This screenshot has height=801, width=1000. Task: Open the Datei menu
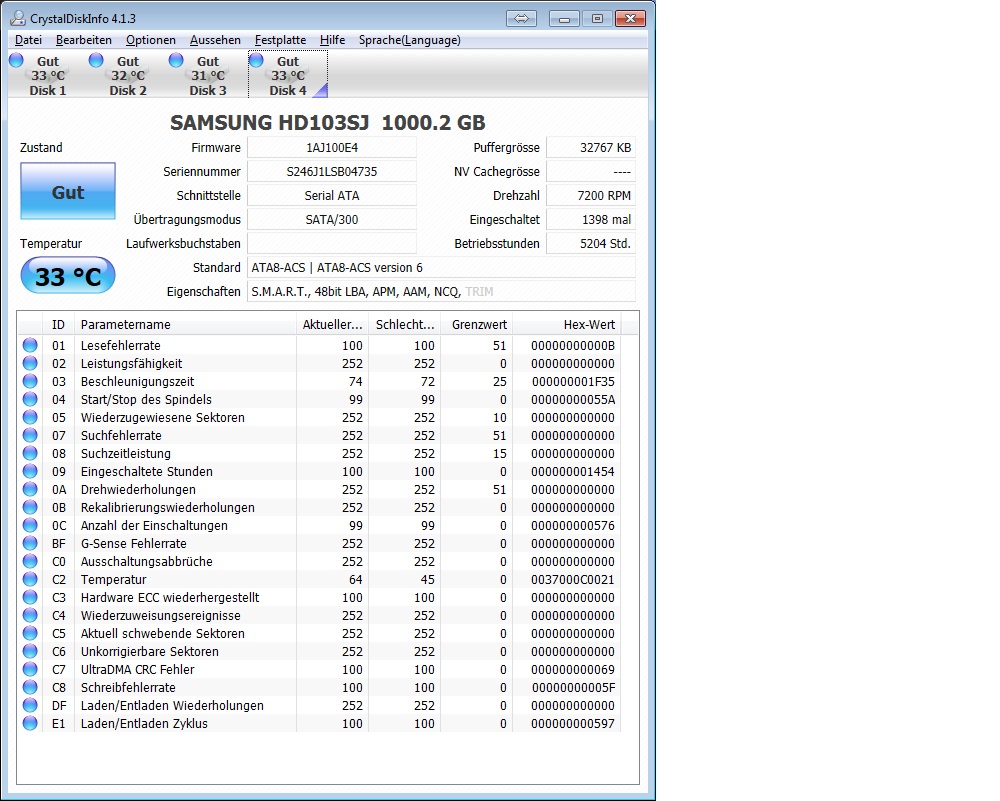[x=28, y=40]
